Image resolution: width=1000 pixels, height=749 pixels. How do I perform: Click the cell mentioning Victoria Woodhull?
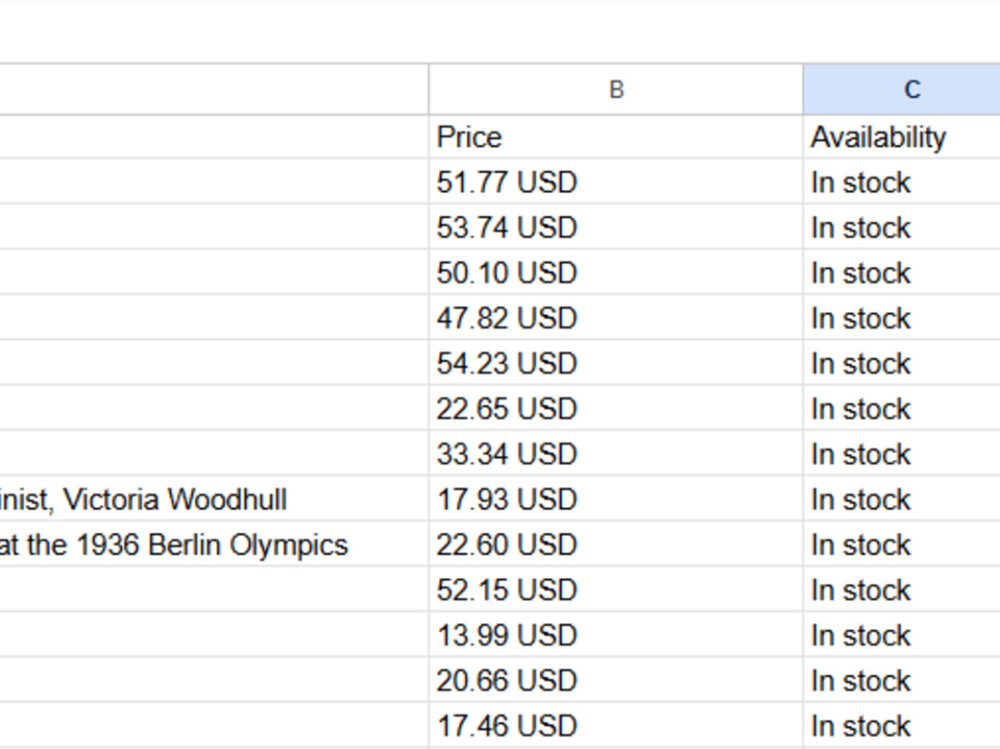pyautogui.click(x=214, y=500)
